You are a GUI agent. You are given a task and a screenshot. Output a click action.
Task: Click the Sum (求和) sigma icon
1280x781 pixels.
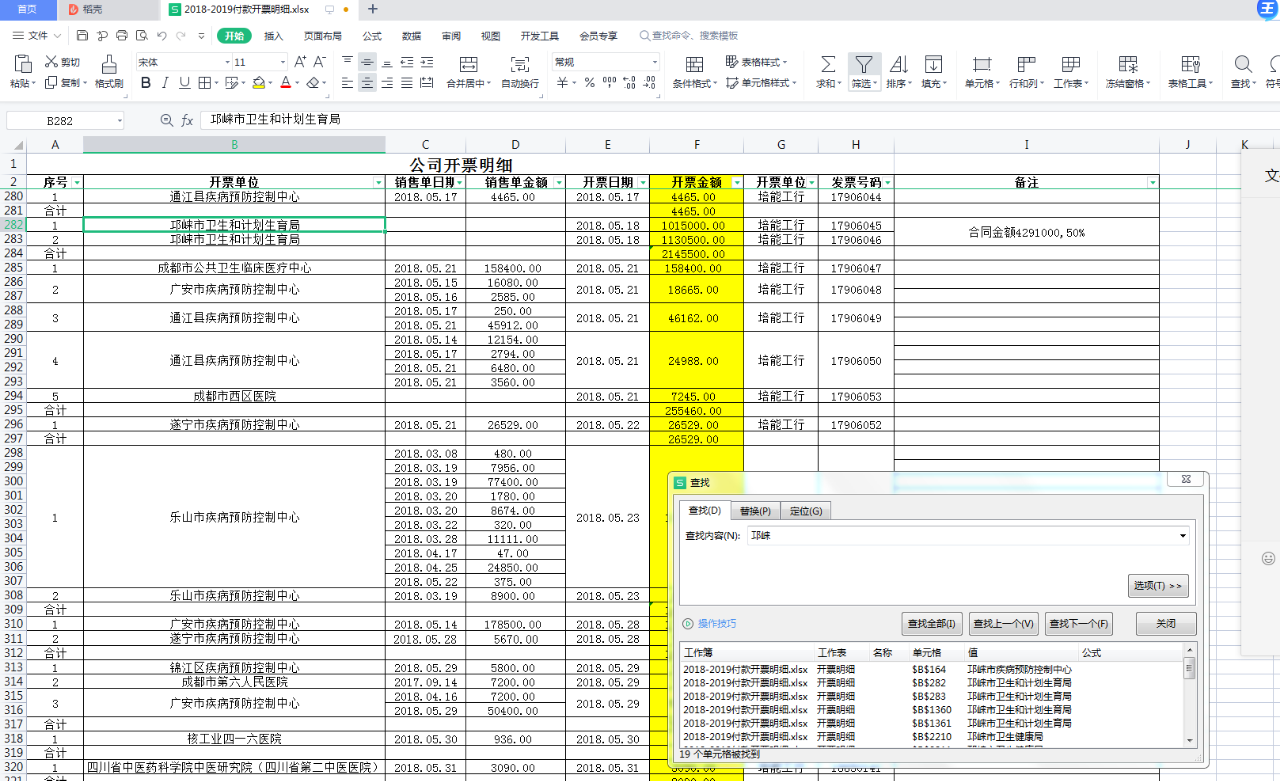pyautogui.click(x=828, y=64)
